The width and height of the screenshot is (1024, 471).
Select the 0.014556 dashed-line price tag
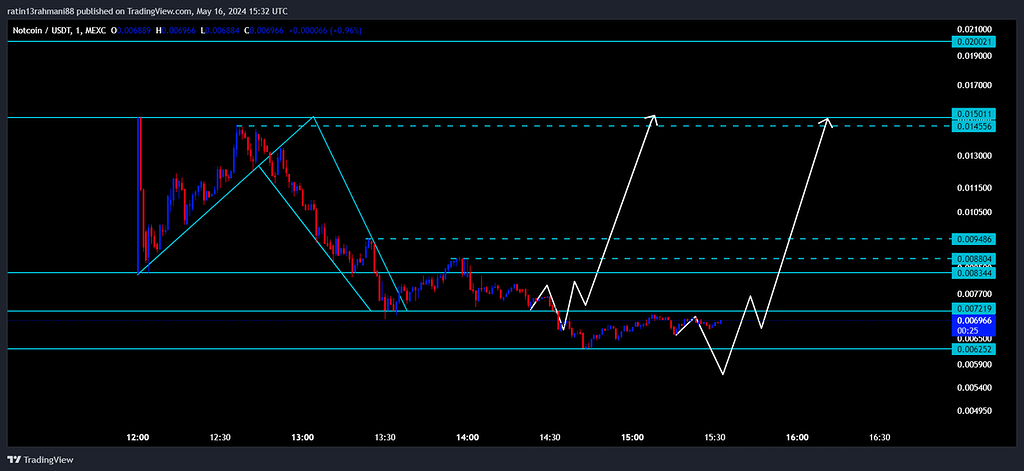(974, 127)
